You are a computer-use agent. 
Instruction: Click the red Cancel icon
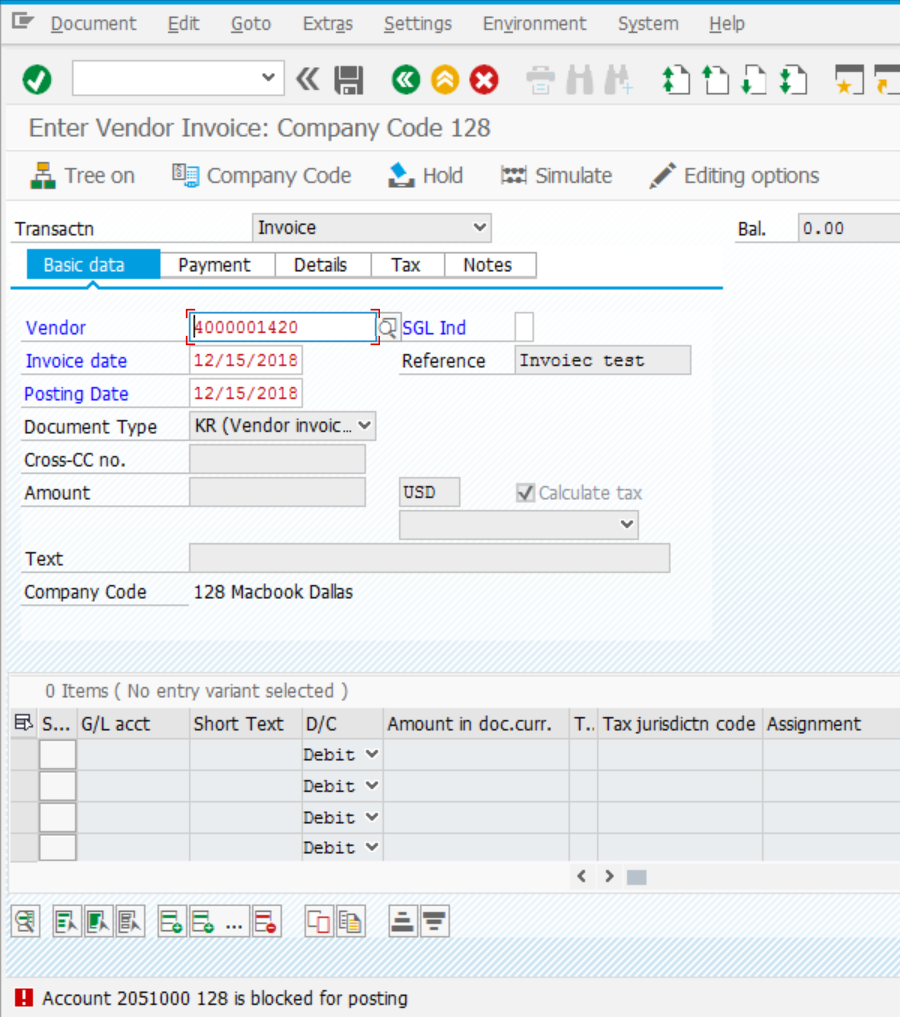pos(484,80)
